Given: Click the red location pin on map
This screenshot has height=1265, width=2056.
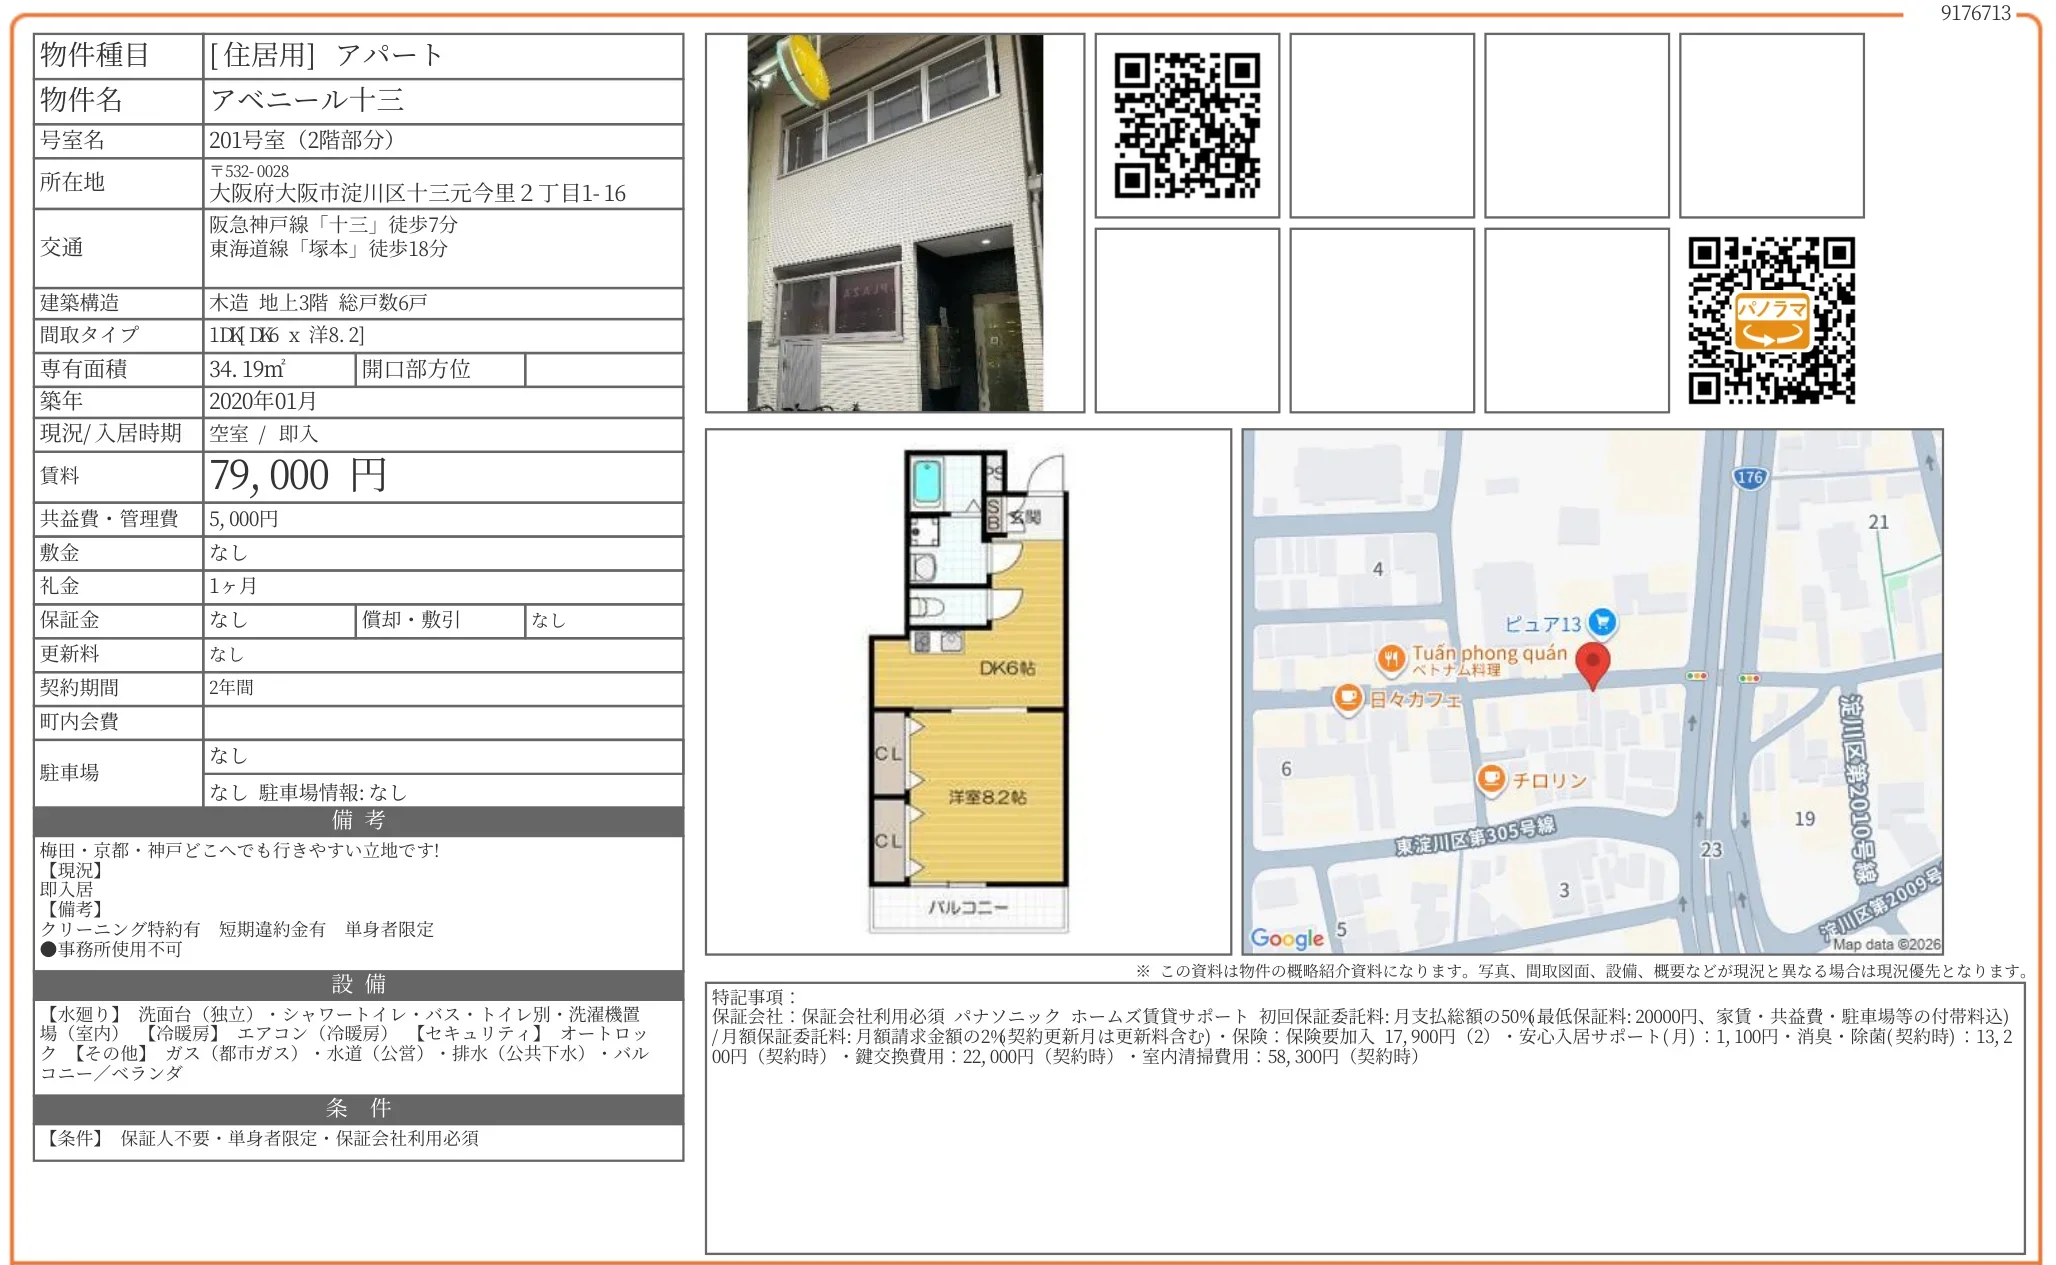Looking at the screenshot, I should (x=1592, y=662).
